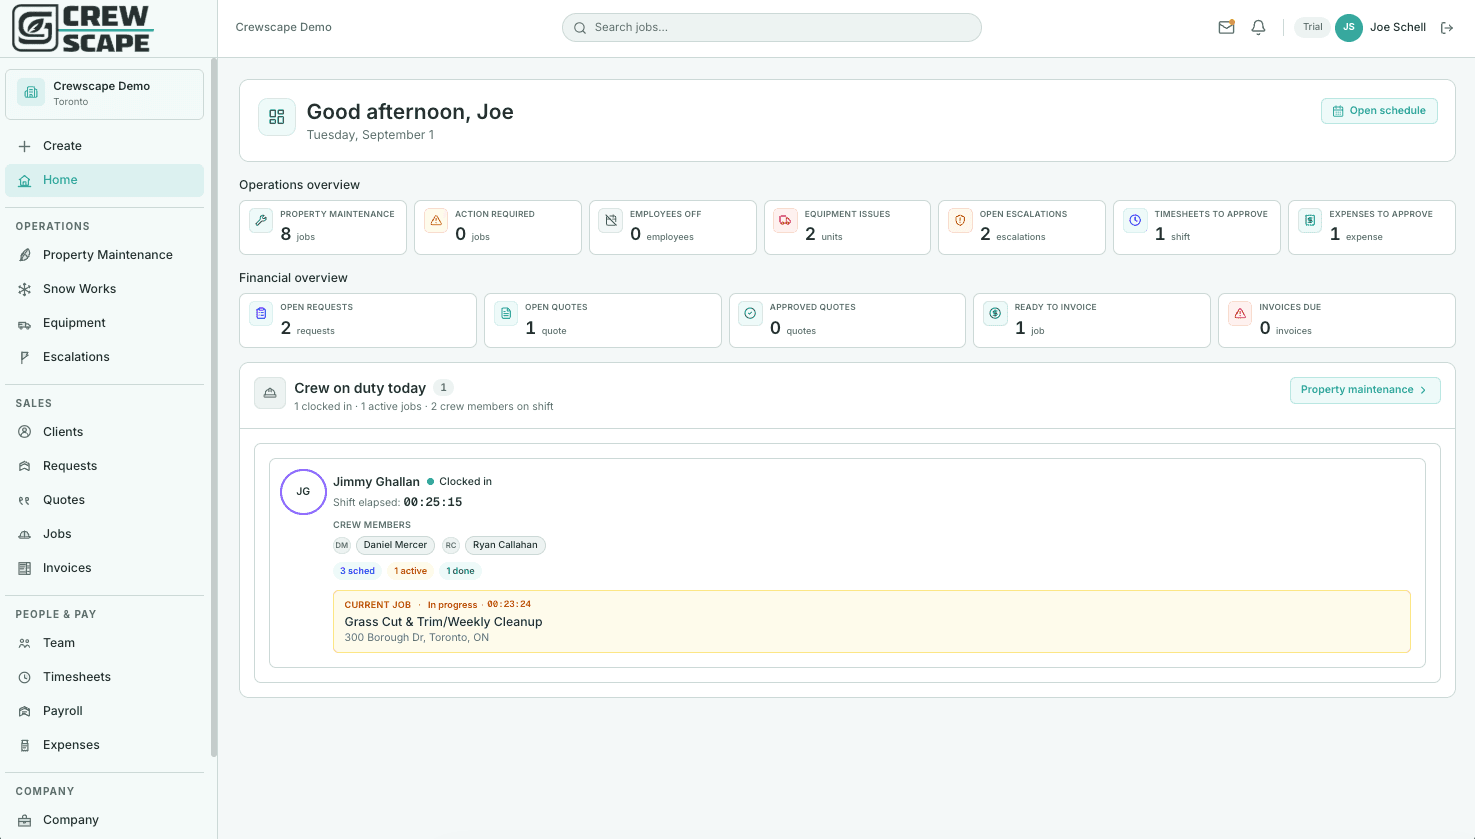Click the Equipment Issues truck icon

coord(786,221)
